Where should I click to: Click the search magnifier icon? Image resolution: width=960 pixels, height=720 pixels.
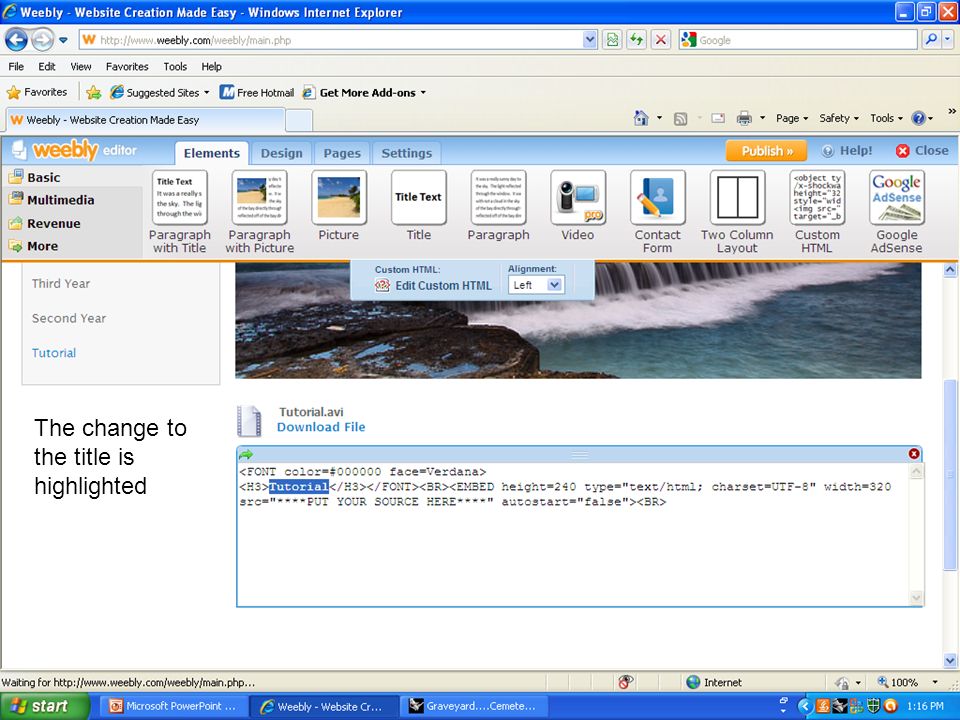(931, 40)
